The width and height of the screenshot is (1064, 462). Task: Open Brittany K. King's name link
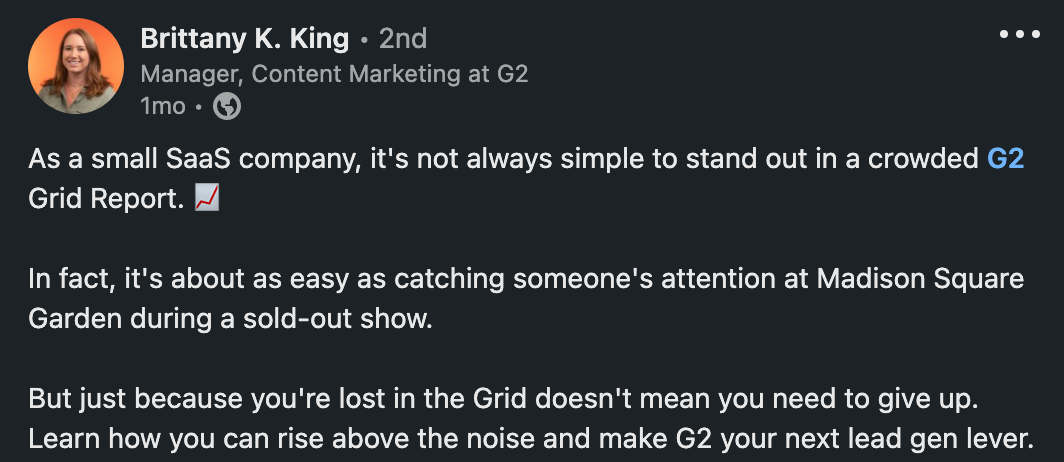[245, 39]
